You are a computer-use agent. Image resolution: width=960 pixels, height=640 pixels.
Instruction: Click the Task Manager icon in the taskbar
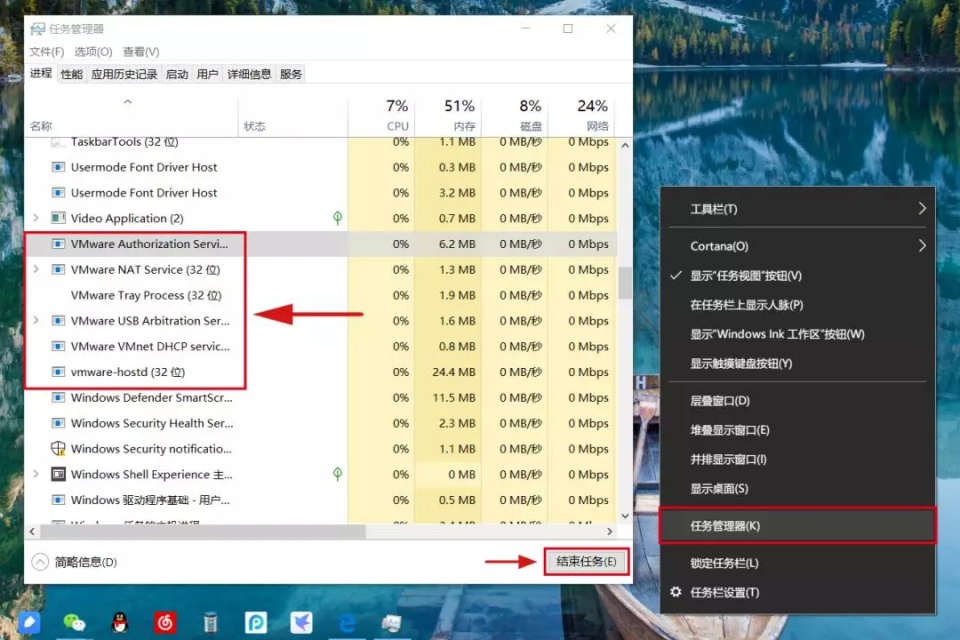coord(392,623)
